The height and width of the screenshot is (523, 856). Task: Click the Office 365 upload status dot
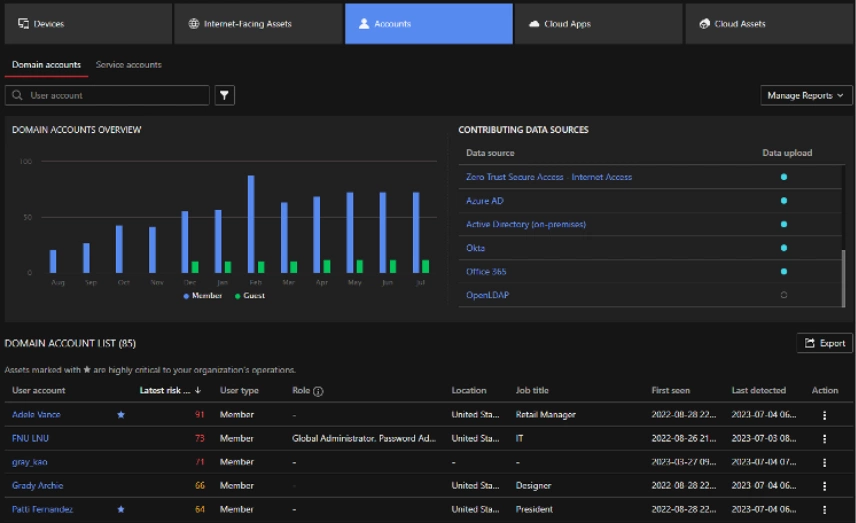(784, 271)
